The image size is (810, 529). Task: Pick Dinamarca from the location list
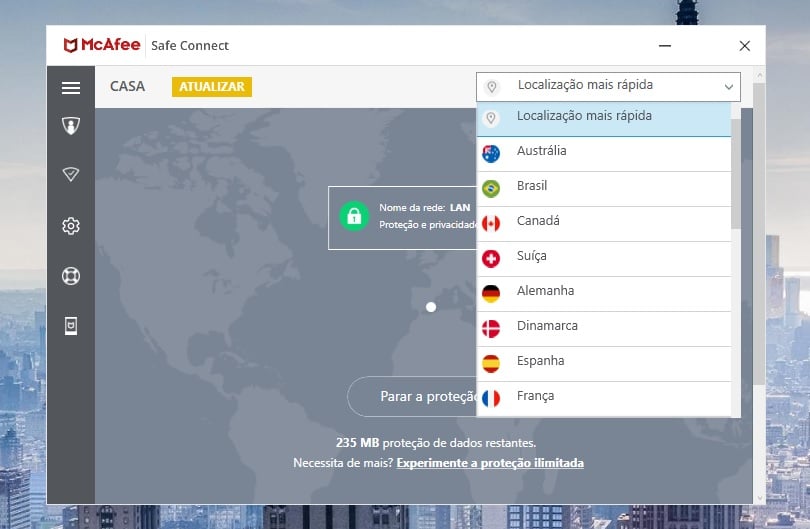tap(603, 329)
